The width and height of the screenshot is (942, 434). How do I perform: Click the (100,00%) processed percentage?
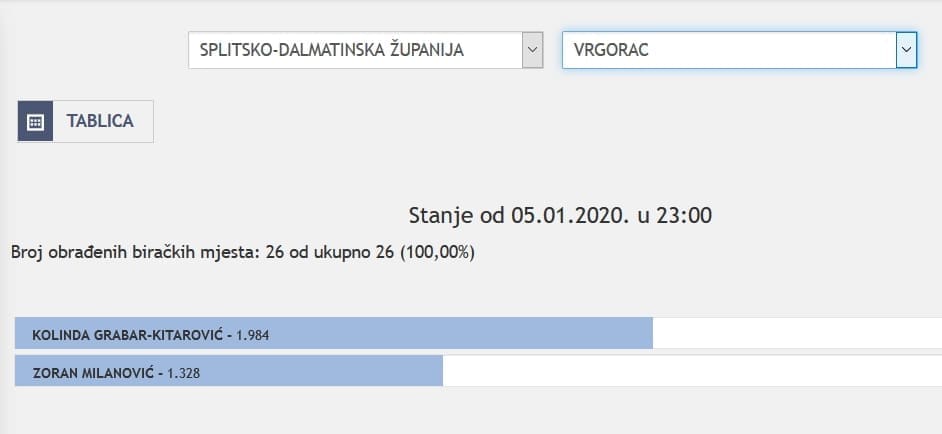[x=437, y=252]
